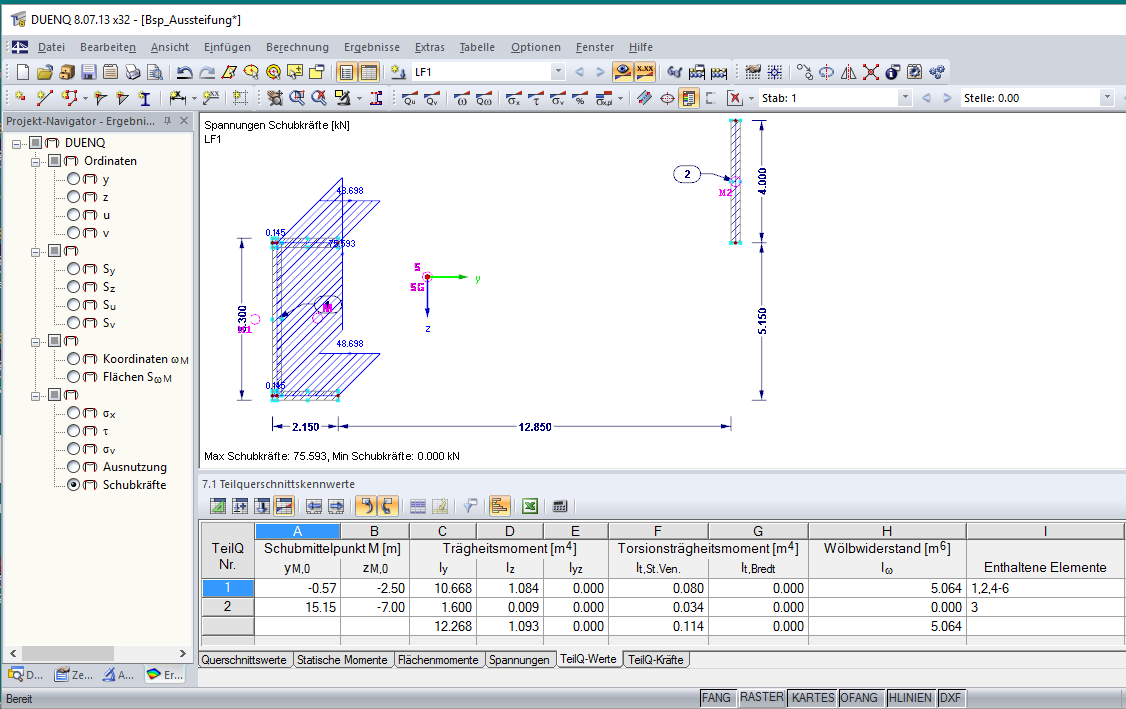Collapse the Ordinaten tree node

[35, 162]
